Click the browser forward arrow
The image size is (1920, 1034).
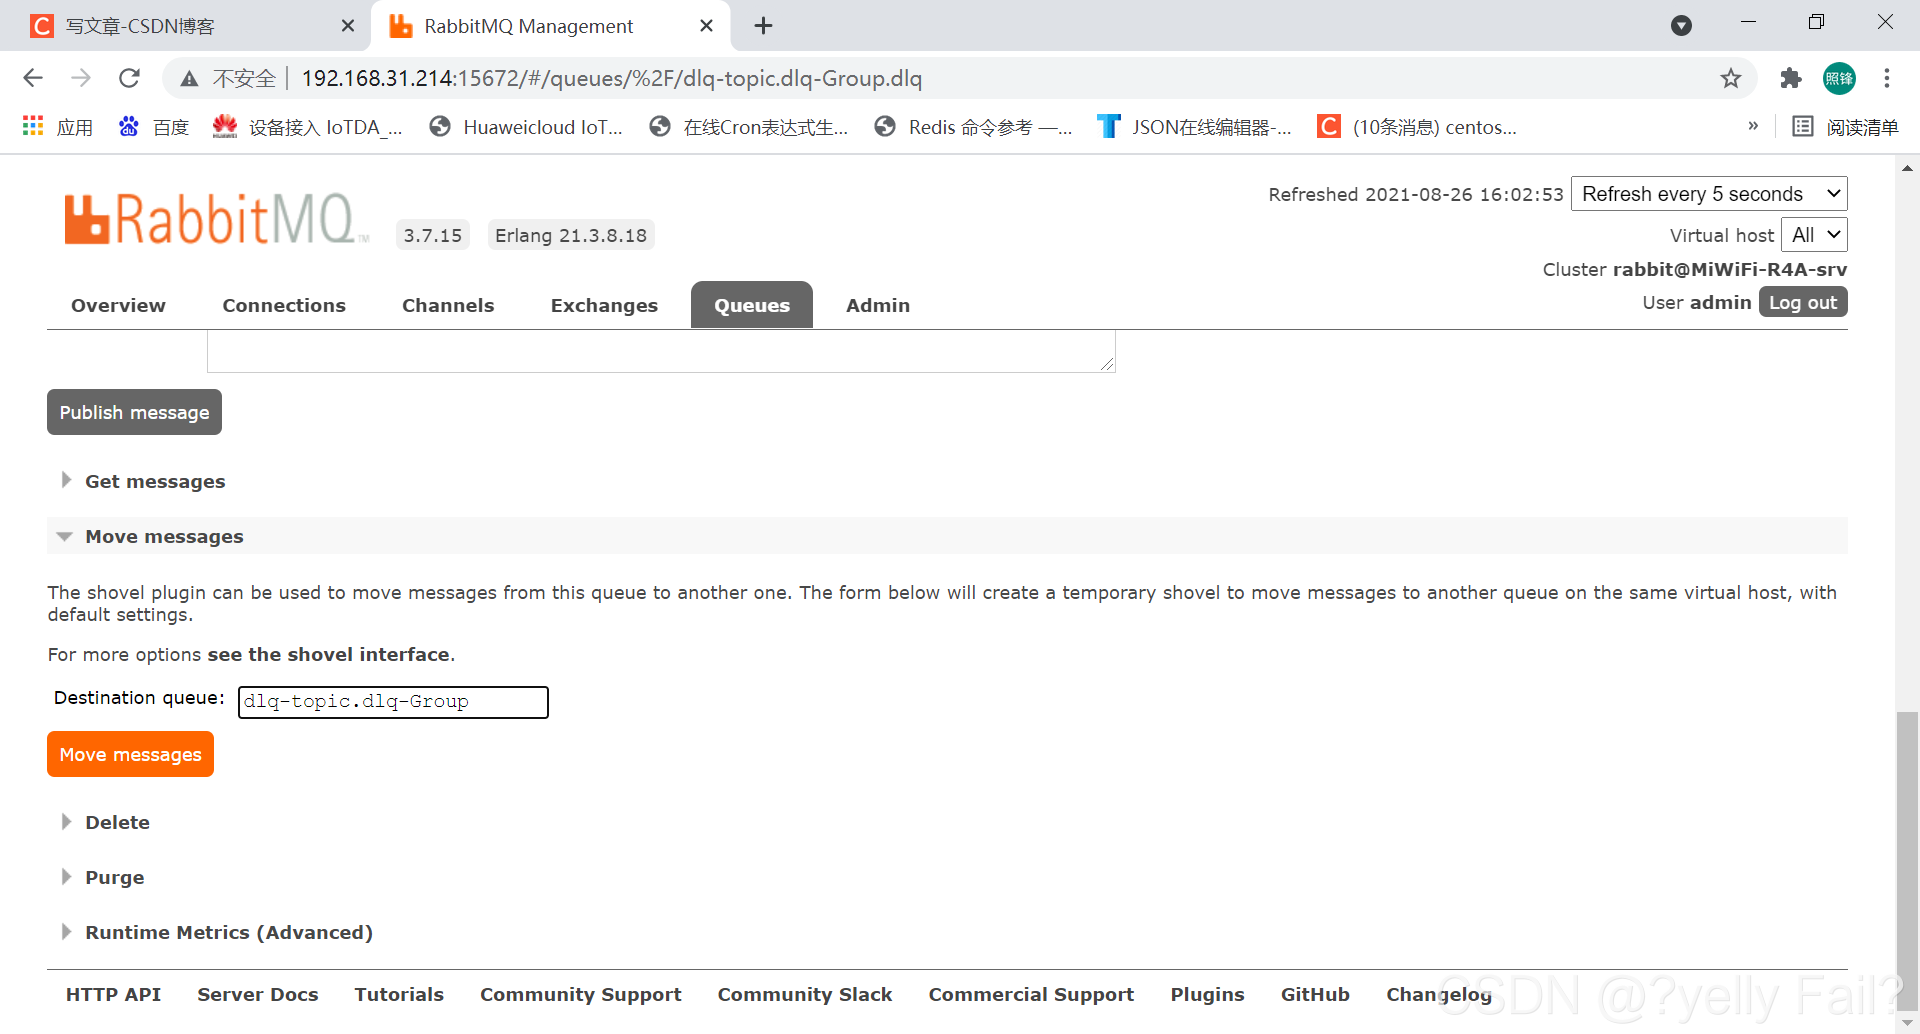pyautogui.click(x=81, y=78)
